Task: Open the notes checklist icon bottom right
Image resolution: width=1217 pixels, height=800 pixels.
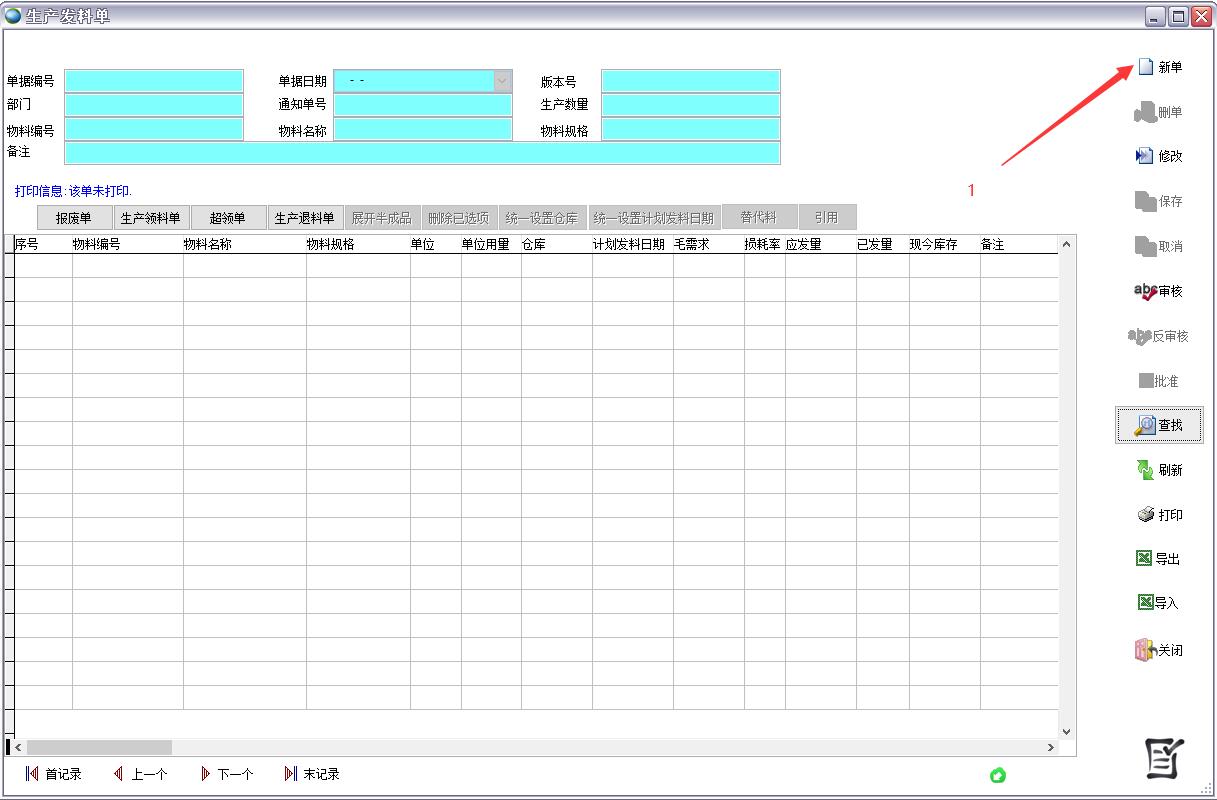Action: click(x=1164, y=759)
